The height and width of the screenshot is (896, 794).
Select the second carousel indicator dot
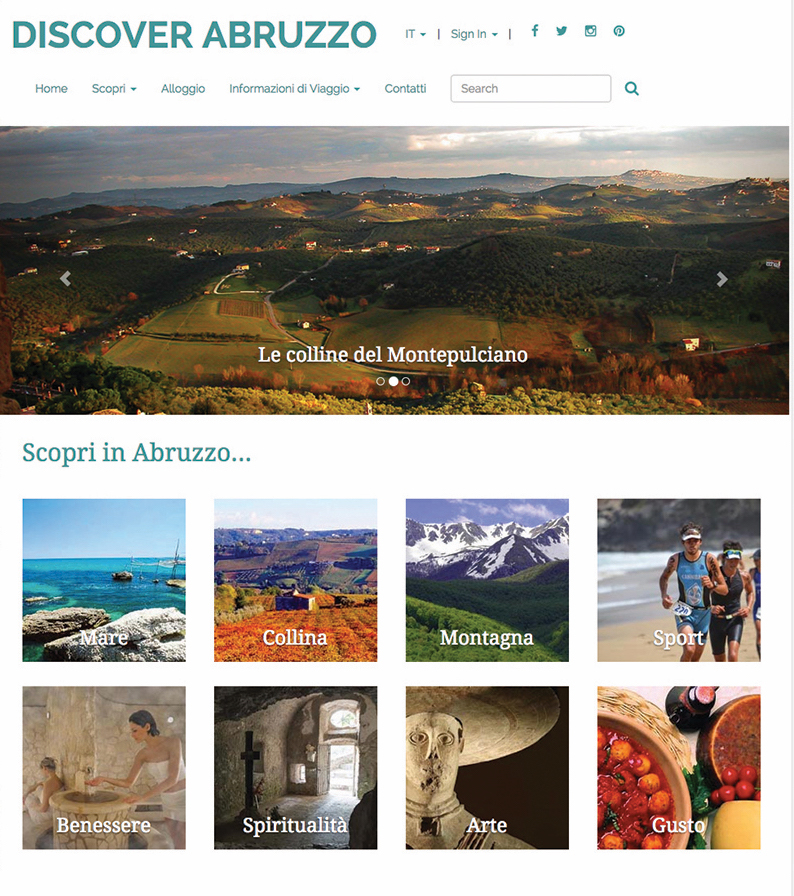[x=393, y=381]
